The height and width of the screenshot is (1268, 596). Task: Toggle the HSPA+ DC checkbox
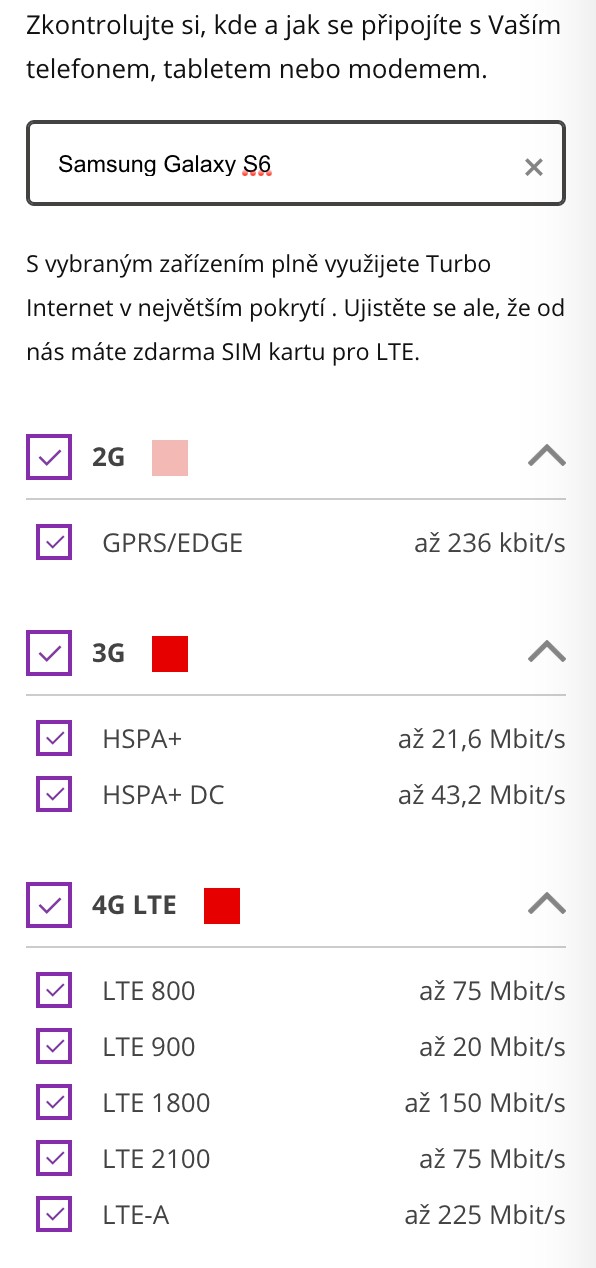(x=54, y=795)
